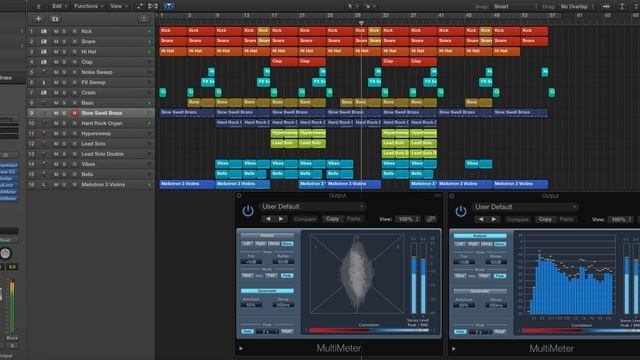Screen dimensions: 640x360
Task: Open the Drag mode dropdown No Overlap
Action: click(577, 6)
